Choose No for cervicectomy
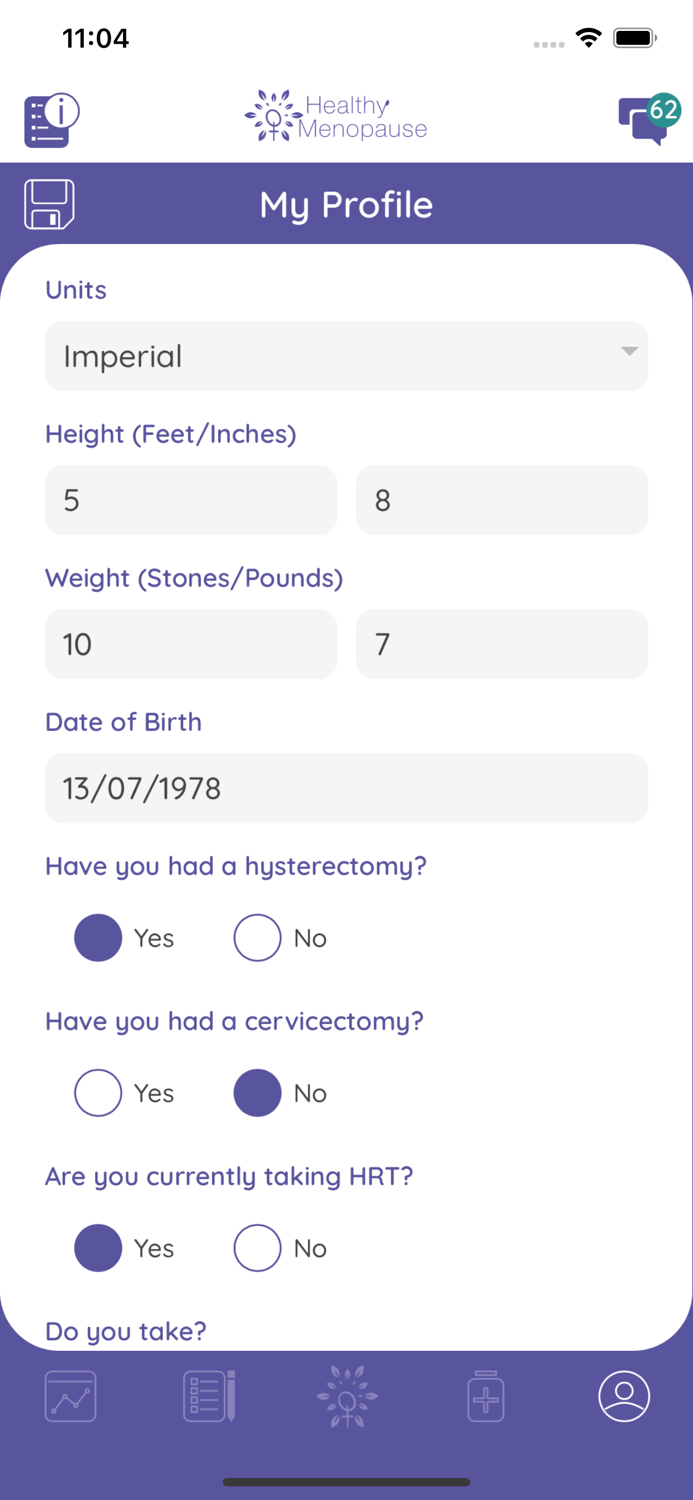The width and height of the screenshot is (693, 1500). click(257, 1093)
